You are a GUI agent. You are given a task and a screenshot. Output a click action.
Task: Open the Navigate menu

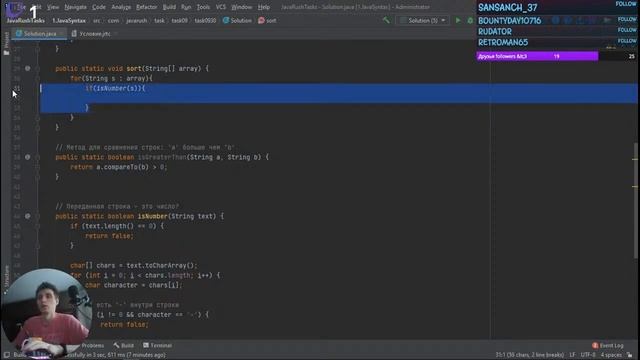coord(76,7)
